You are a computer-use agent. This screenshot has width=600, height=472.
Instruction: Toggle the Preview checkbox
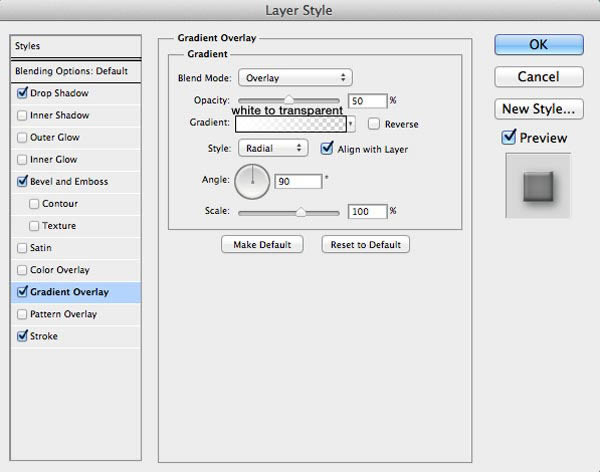click(509, 137)
